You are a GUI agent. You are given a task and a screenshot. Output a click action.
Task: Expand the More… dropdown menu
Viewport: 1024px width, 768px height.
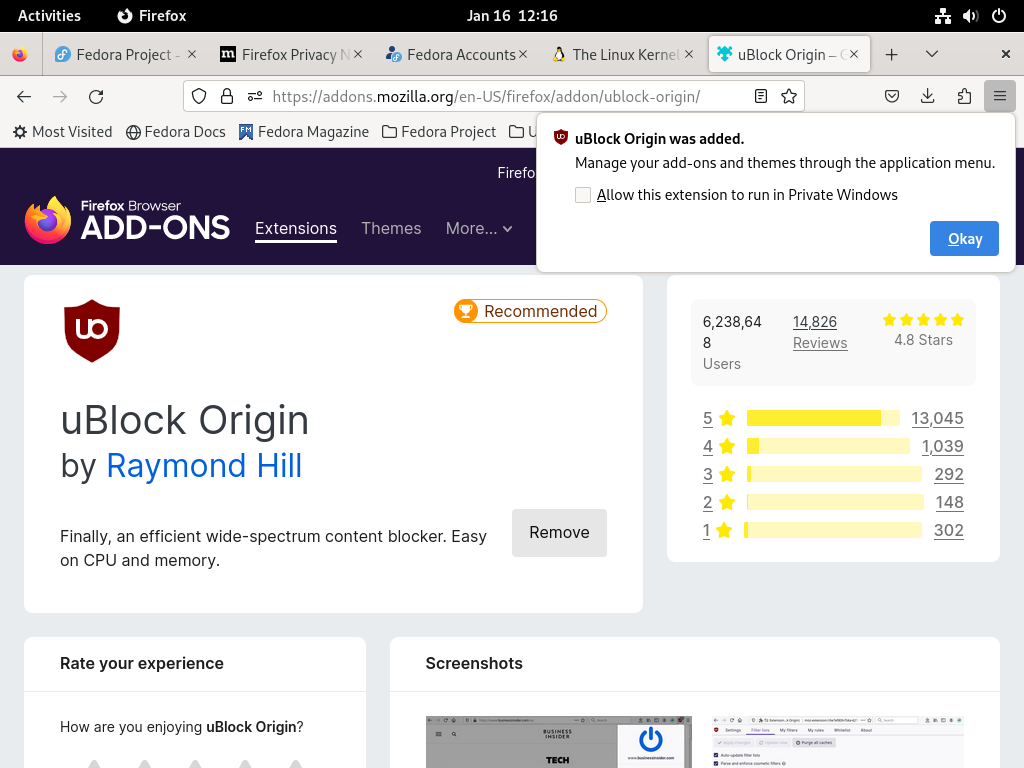point(479,229)
